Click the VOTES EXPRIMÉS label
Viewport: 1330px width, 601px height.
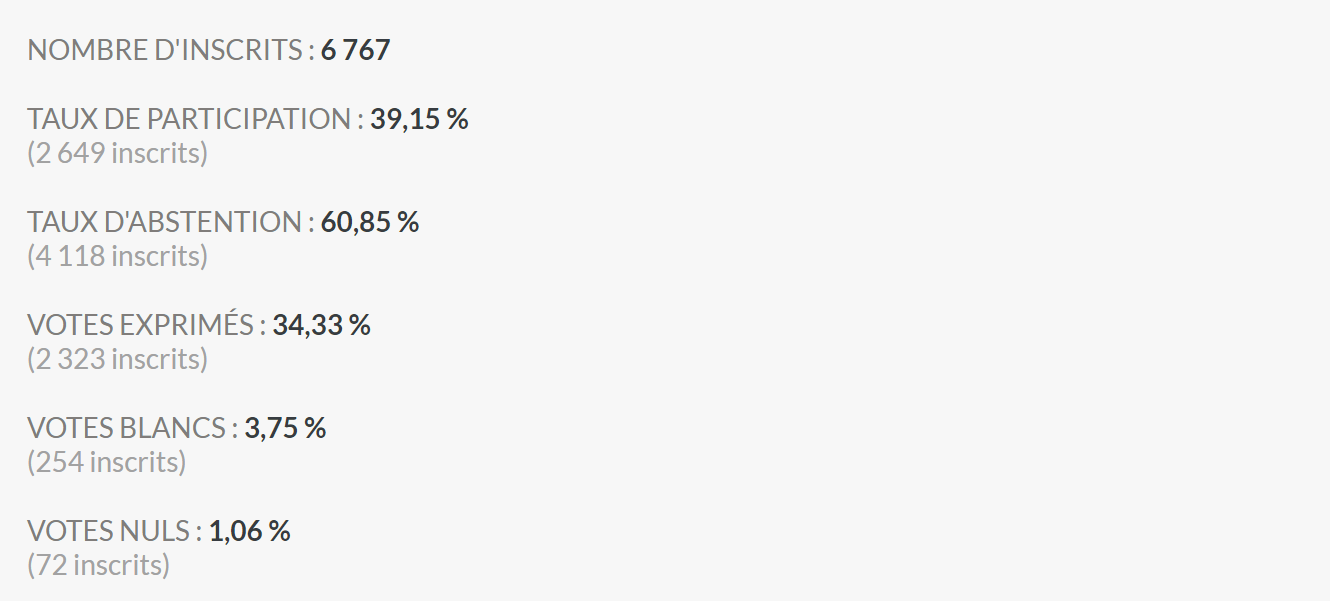[140, 325]
